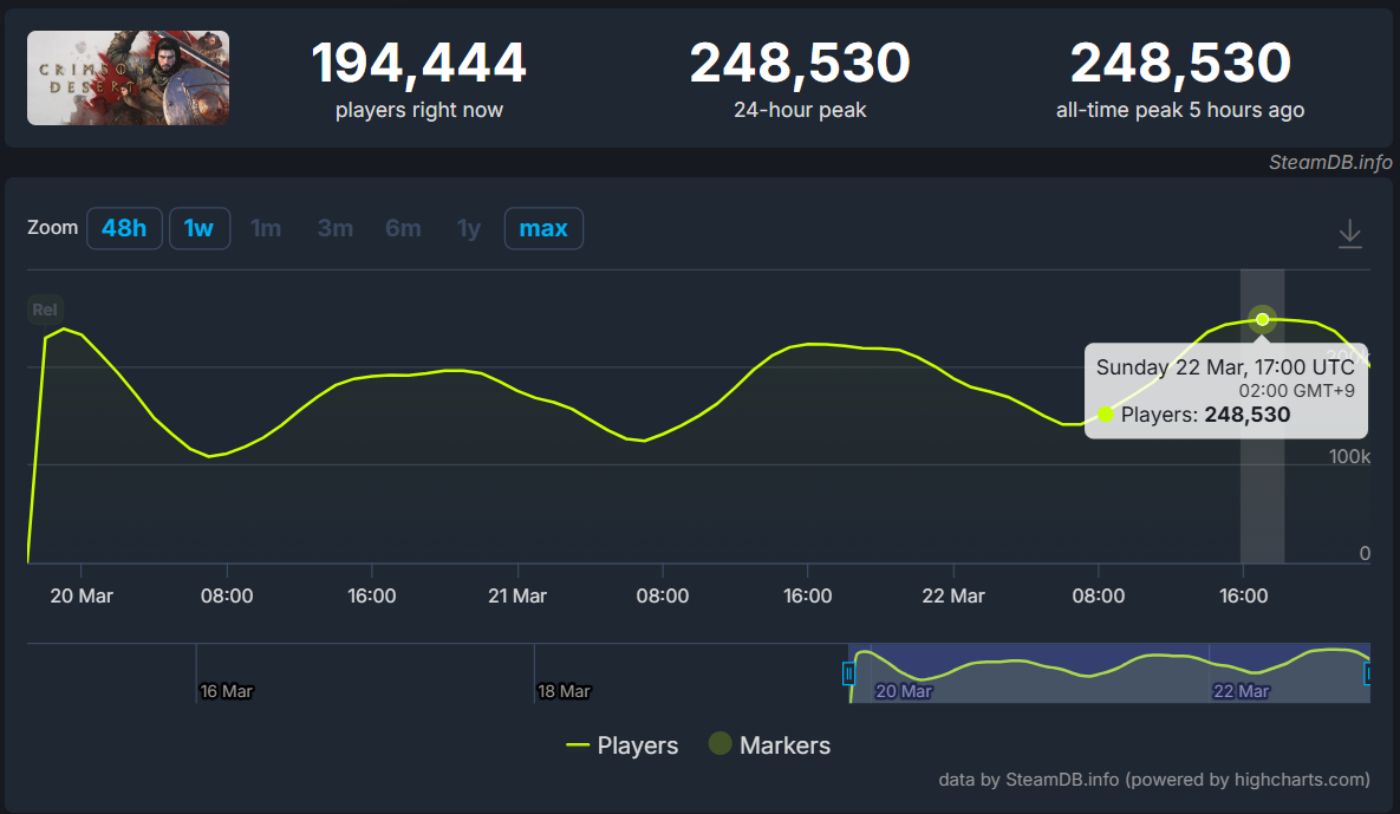Switch chart zoom to 1w
Viewport: 1400px width, 814px height.
click(x=199, y=229)
